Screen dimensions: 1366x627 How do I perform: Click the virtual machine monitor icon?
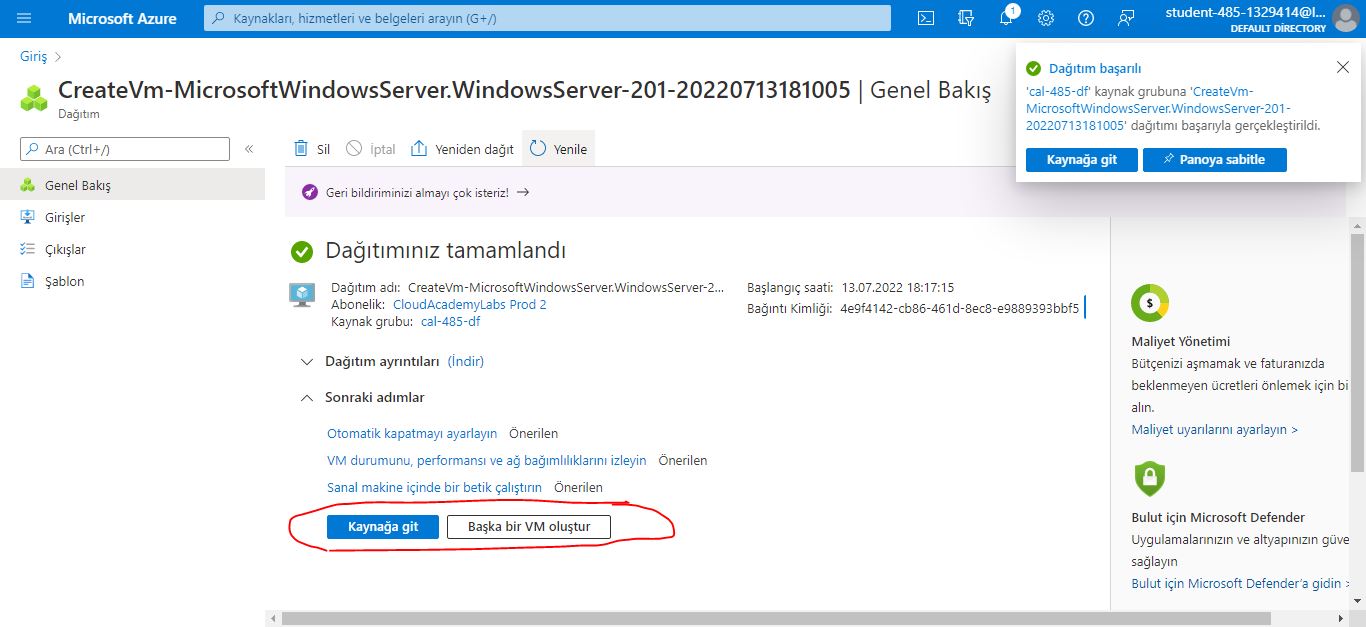[x=302, y=294]
